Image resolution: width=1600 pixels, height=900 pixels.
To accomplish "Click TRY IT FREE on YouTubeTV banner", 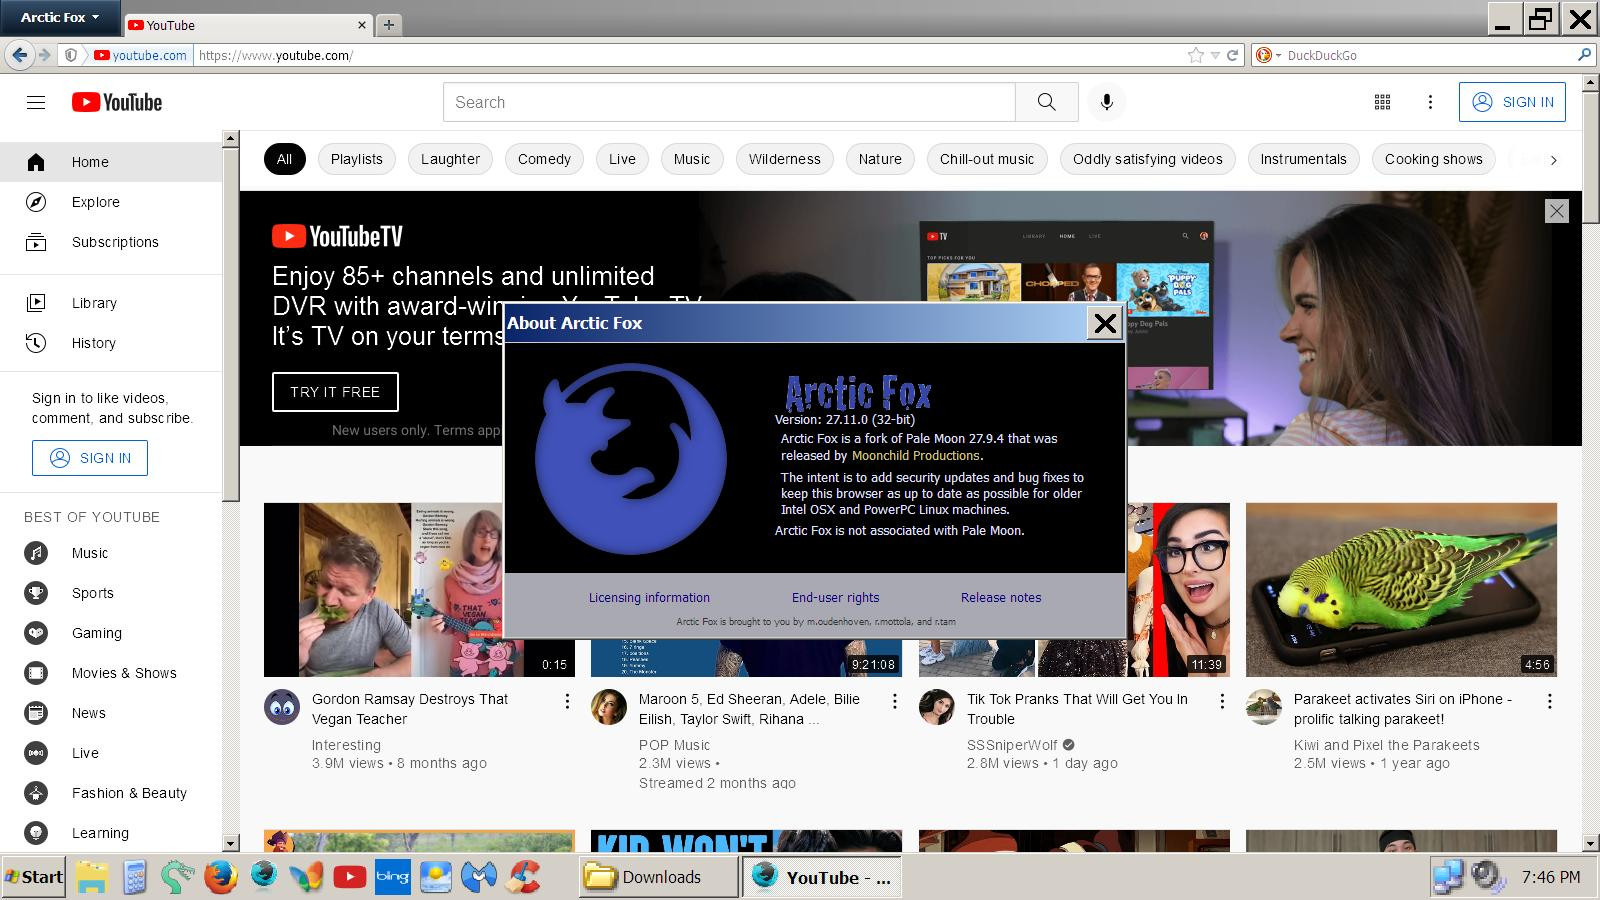I will pos(335,392).
